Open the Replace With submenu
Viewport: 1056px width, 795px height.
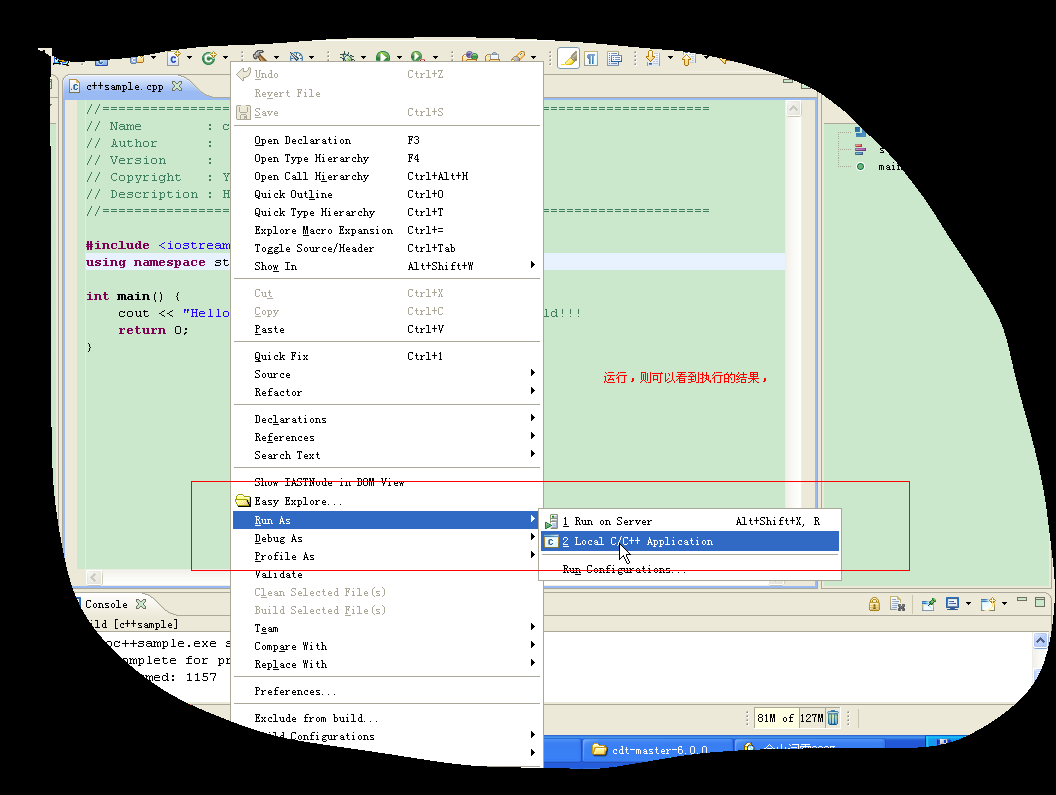[x=387, y=664]
